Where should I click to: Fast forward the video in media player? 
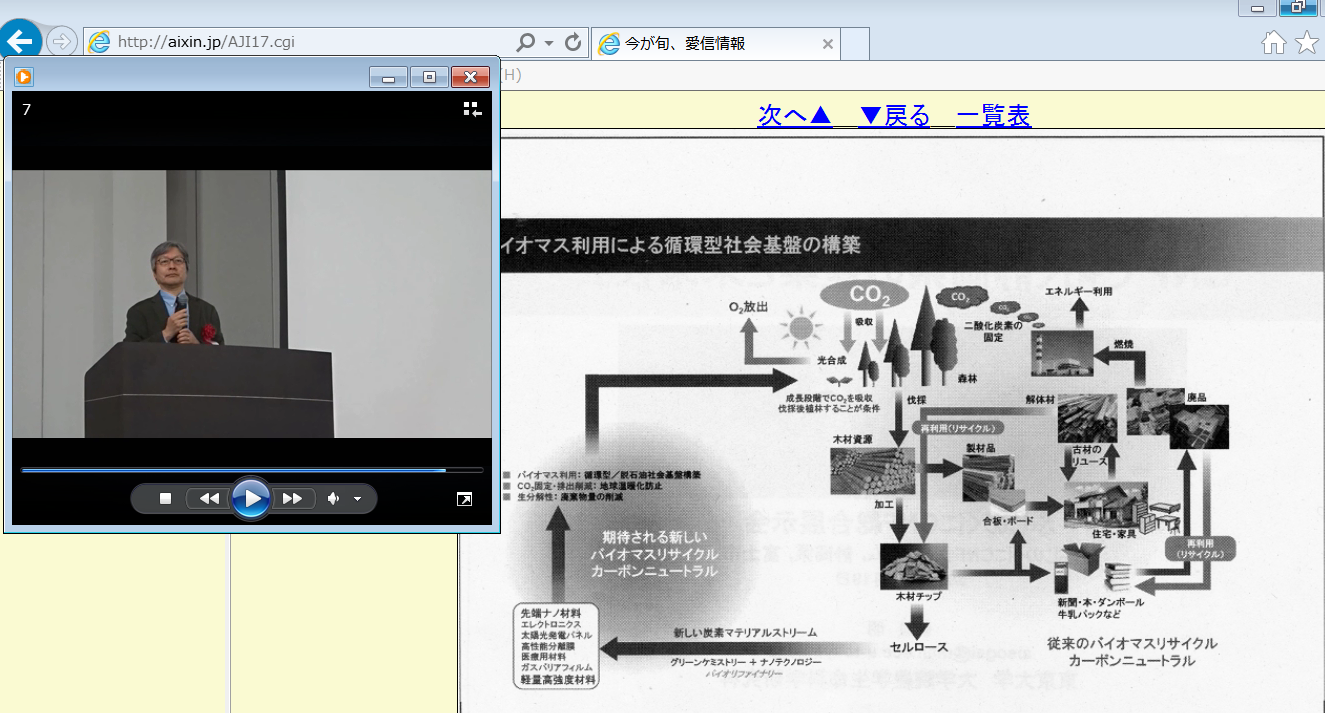click(293, 498)
